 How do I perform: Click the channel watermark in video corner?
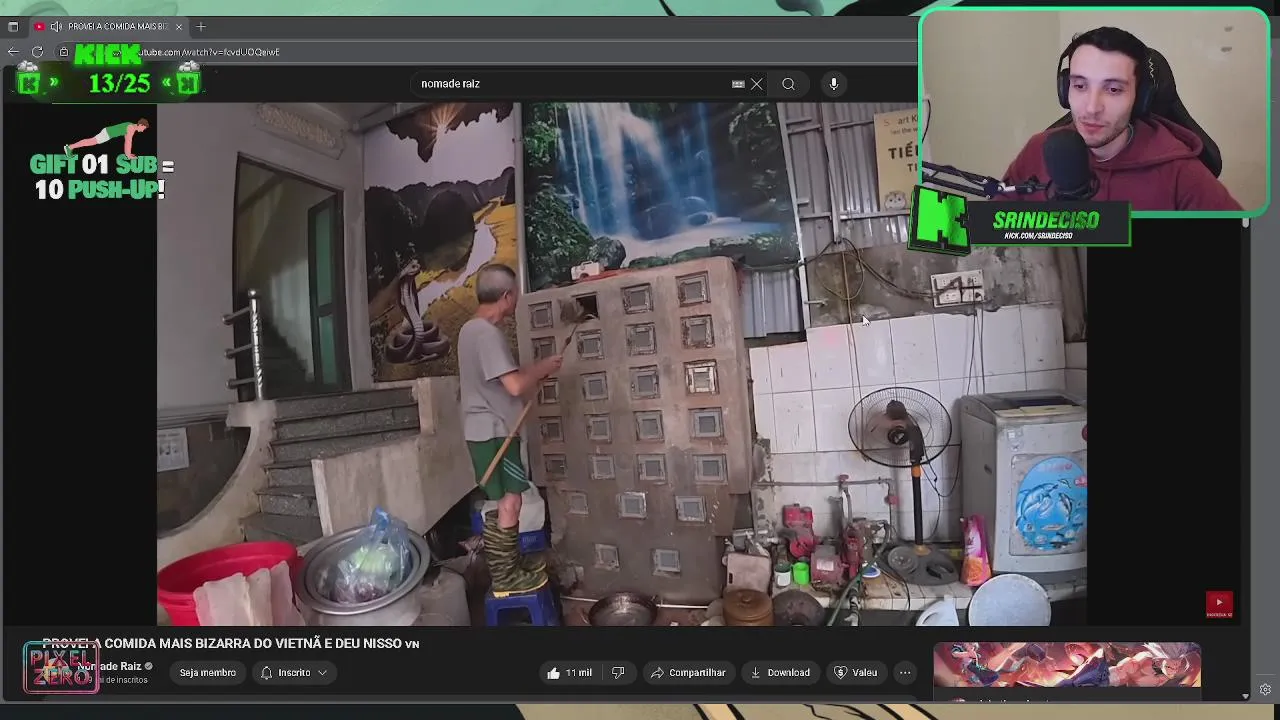(x=1218, y=604)
